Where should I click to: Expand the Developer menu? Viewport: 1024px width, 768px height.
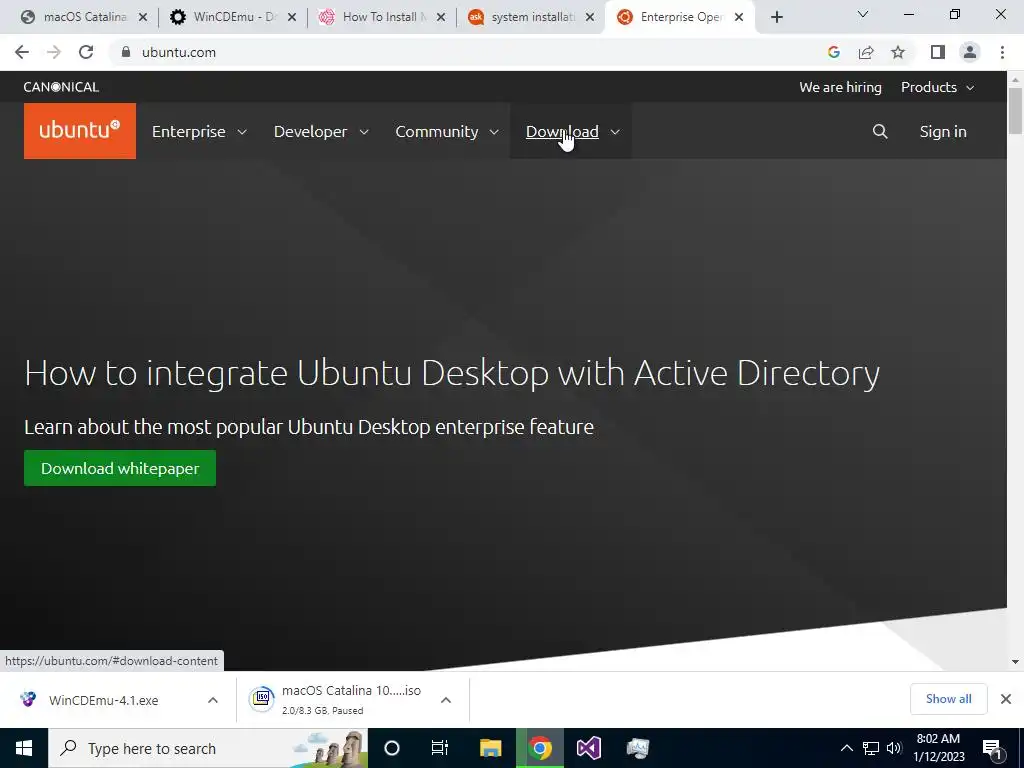coord(321,131)
